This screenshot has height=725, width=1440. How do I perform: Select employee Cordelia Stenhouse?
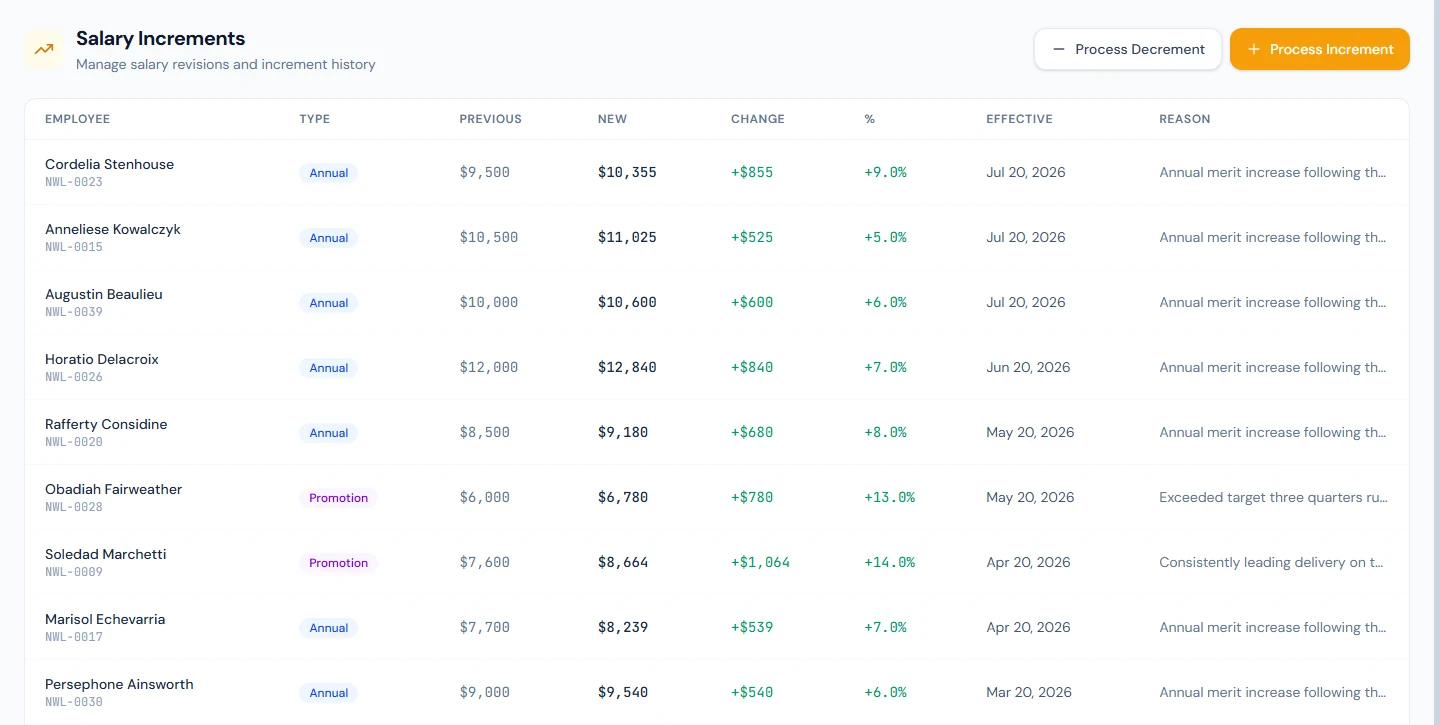pos(110,164)
